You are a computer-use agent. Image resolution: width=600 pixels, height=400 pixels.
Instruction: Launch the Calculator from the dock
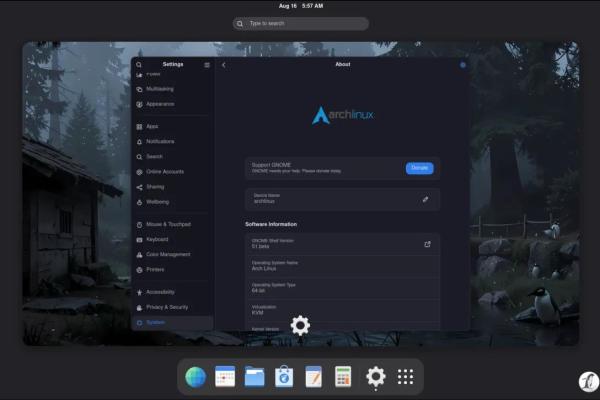pos(343,377)
